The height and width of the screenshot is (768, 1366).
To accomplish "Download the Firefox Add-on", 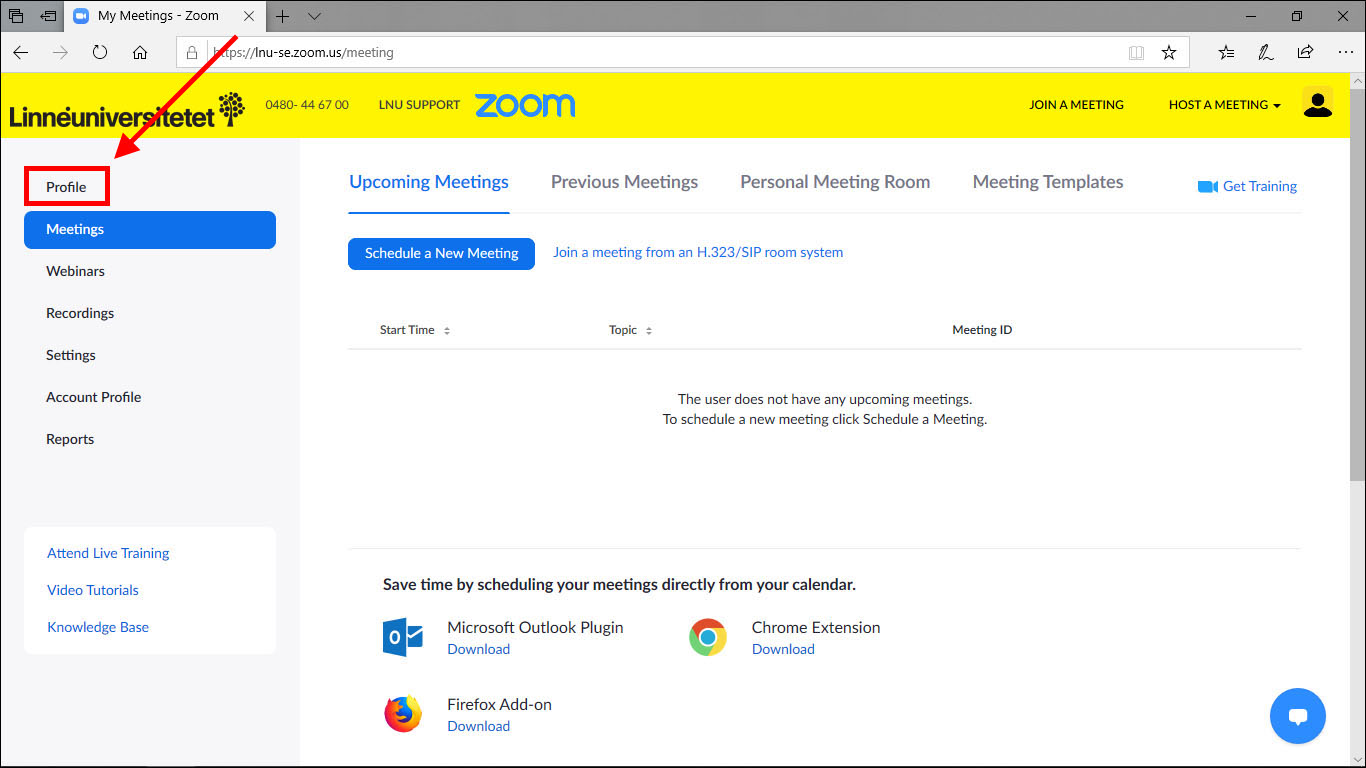I will point(479,726).
